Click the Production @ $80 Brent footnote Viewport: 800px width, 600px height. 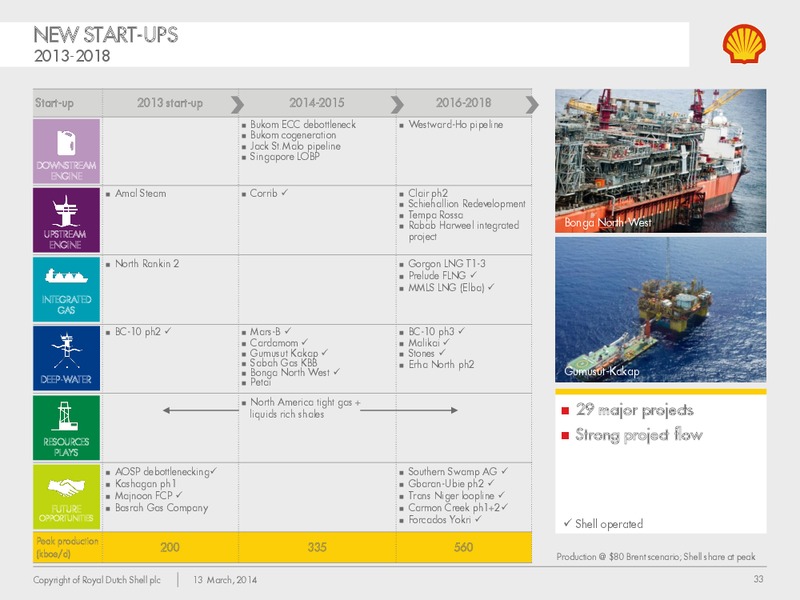[656, 557]
